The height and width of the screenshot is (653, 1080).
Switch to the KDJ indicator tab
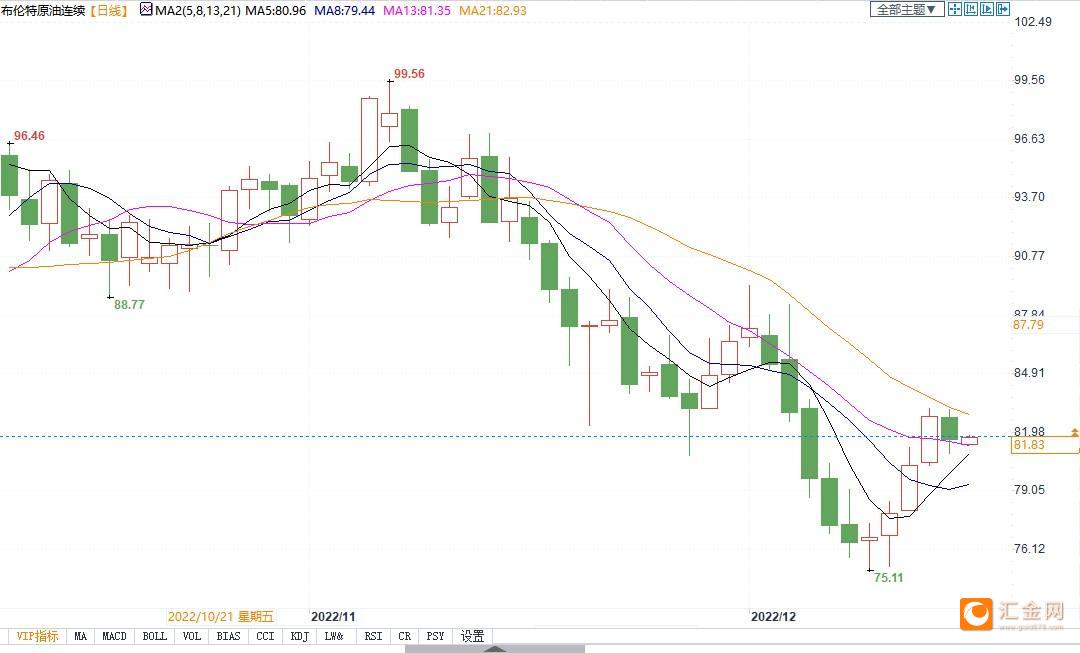(x=300, y=636)
